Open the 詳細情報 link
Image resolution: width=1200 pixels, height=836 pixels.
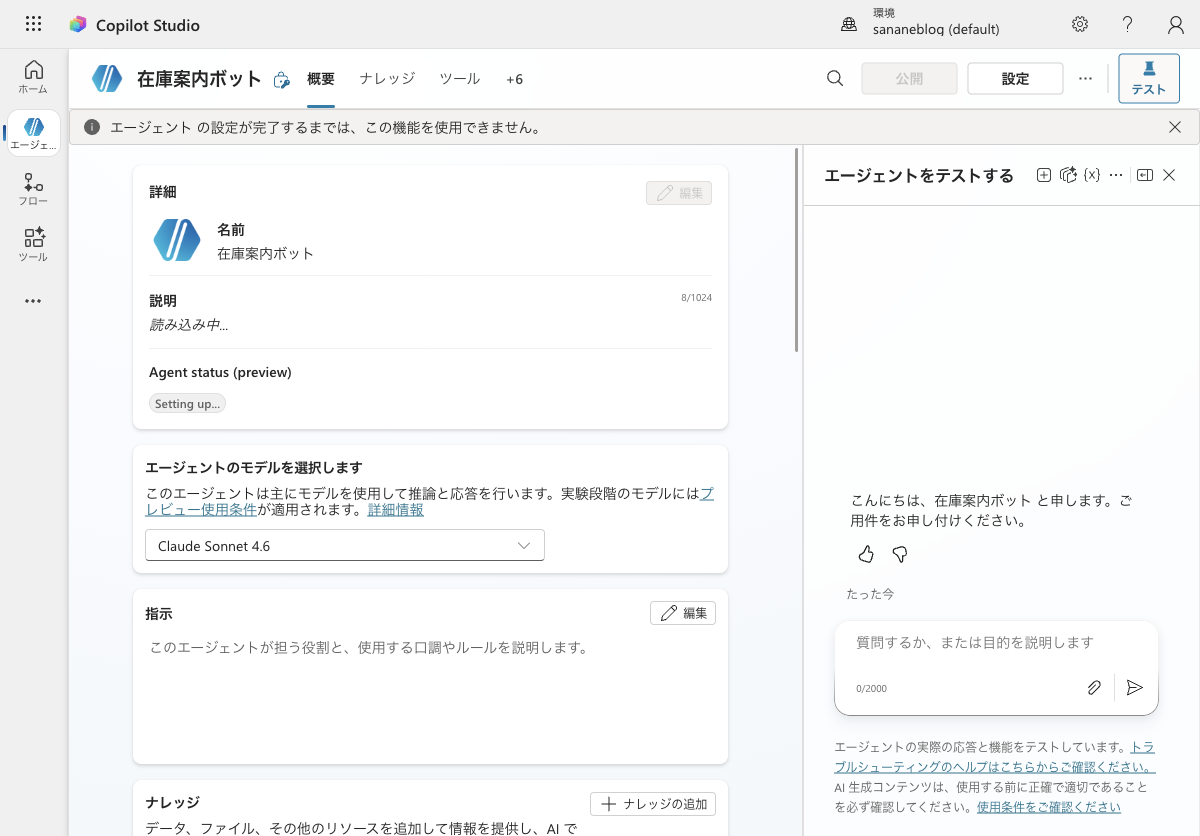pos(395,510)
